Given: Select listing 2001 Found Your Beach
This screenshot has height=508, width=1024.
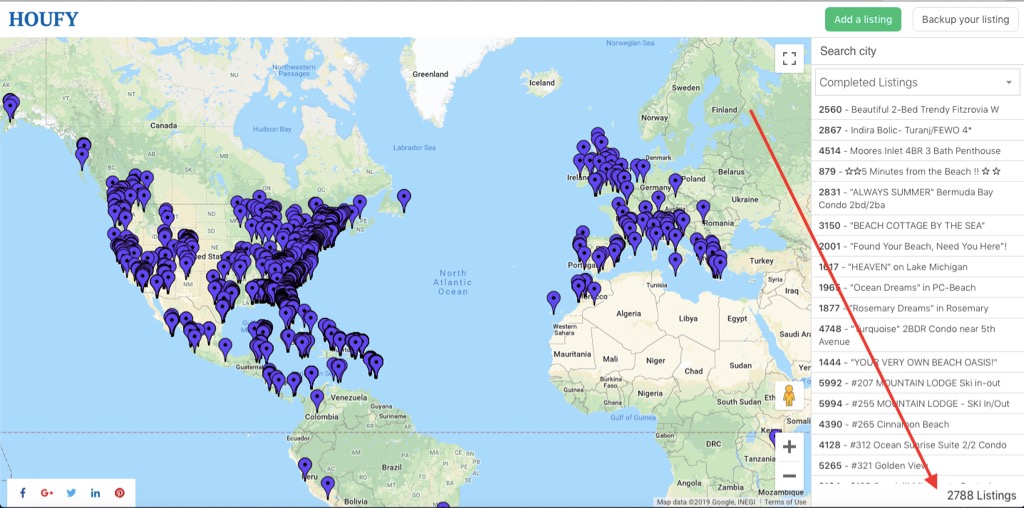Looking at the screenshot, I should coord(918,246).
